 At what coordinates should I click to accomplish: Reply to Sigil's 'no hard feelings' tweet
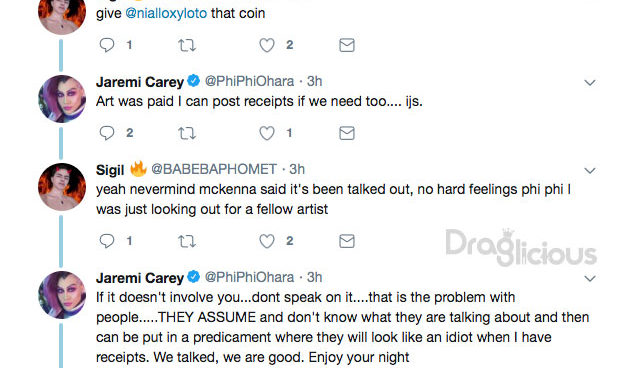pos(107,241)
